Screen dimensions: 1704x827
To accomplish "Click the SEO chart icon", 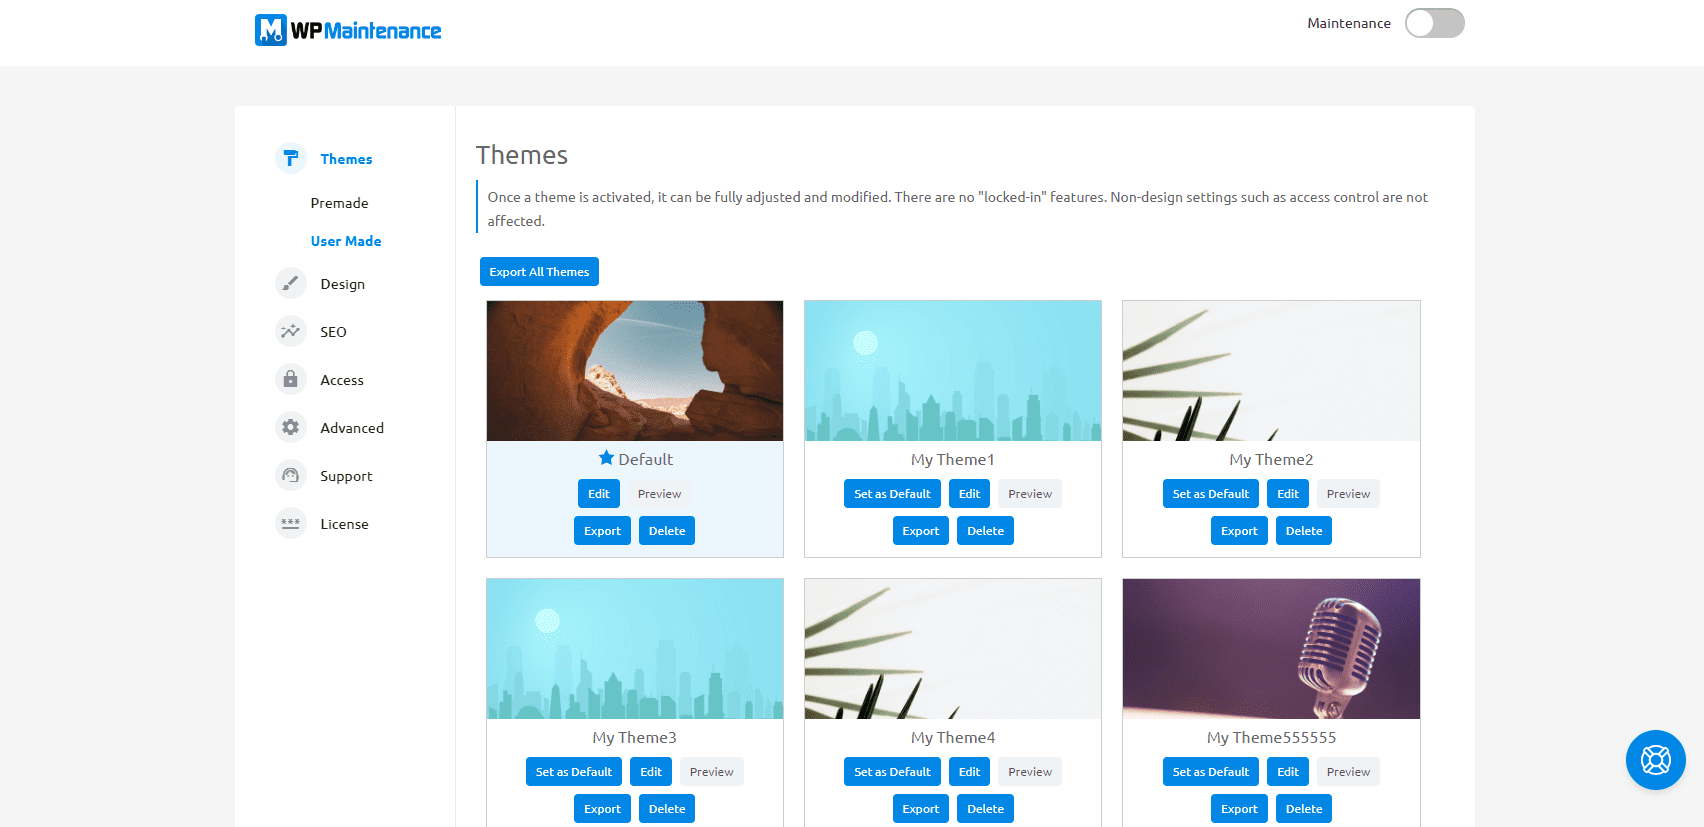I will coord(291,331).
